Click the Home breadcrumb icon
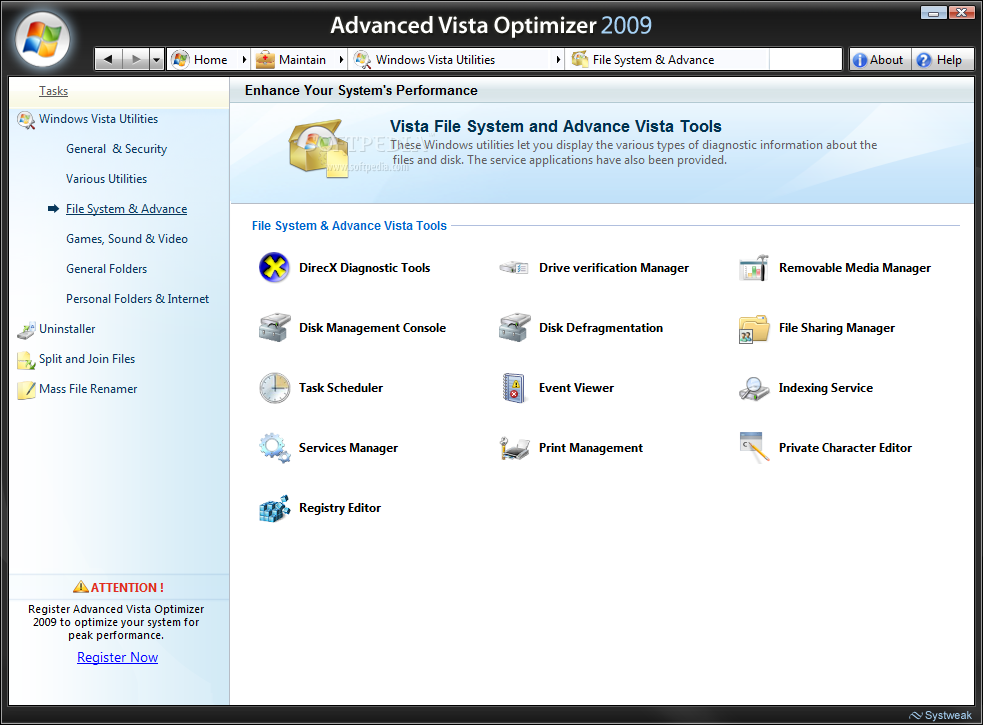The image size is (983, 725). [181, 60]
